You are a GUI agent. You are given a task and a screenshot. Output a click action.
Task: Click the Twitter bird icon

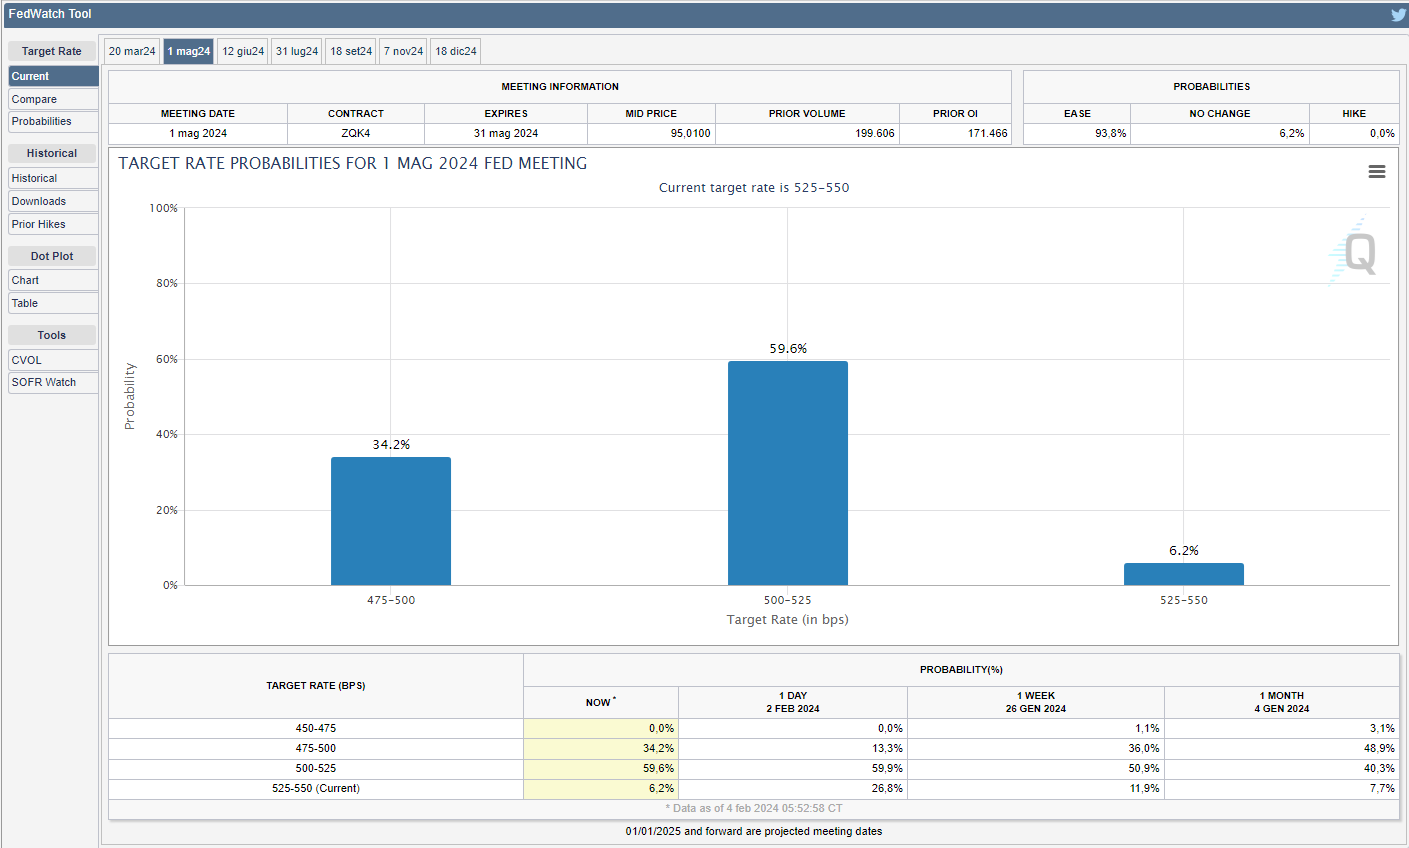point(1397,14)
